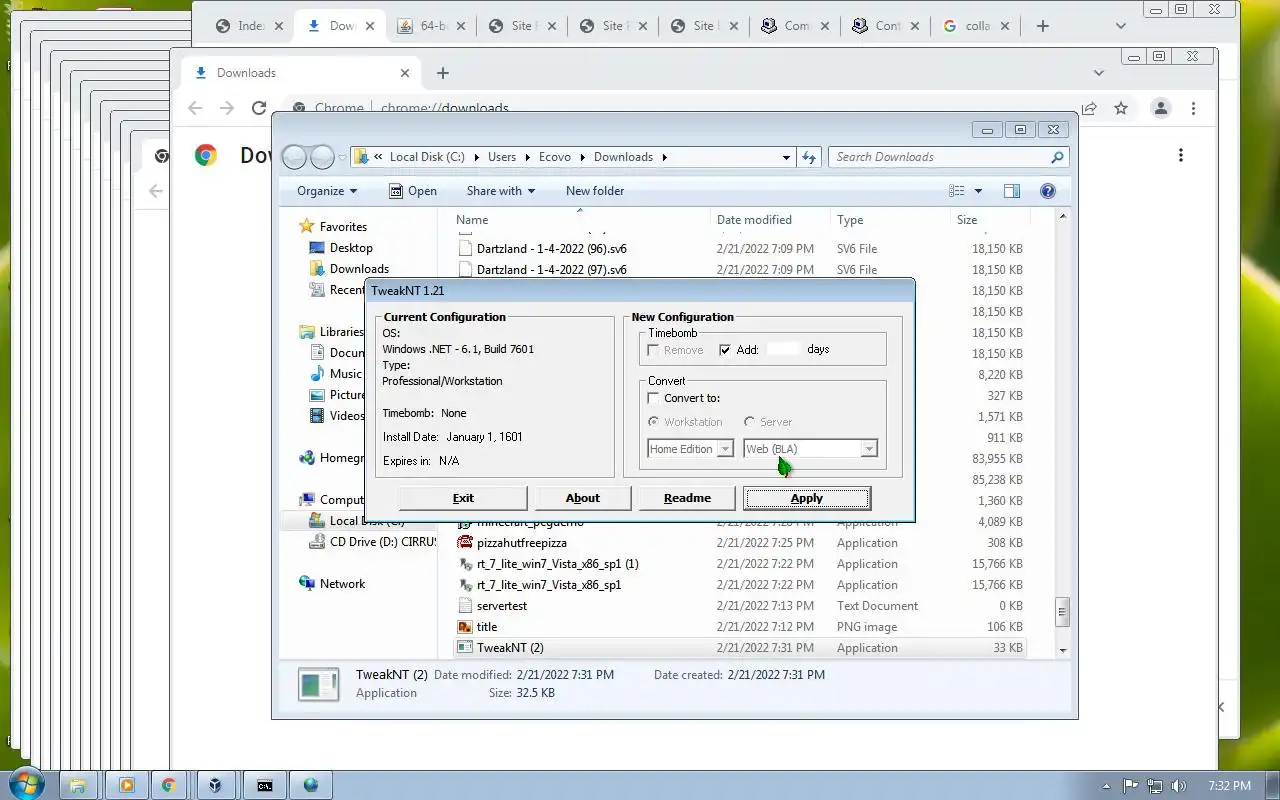Image resolution: width=1280 pixels, height=800 pixels.
Task: Open Windows Explorer from the taskbar
Action: click(79, 785)
